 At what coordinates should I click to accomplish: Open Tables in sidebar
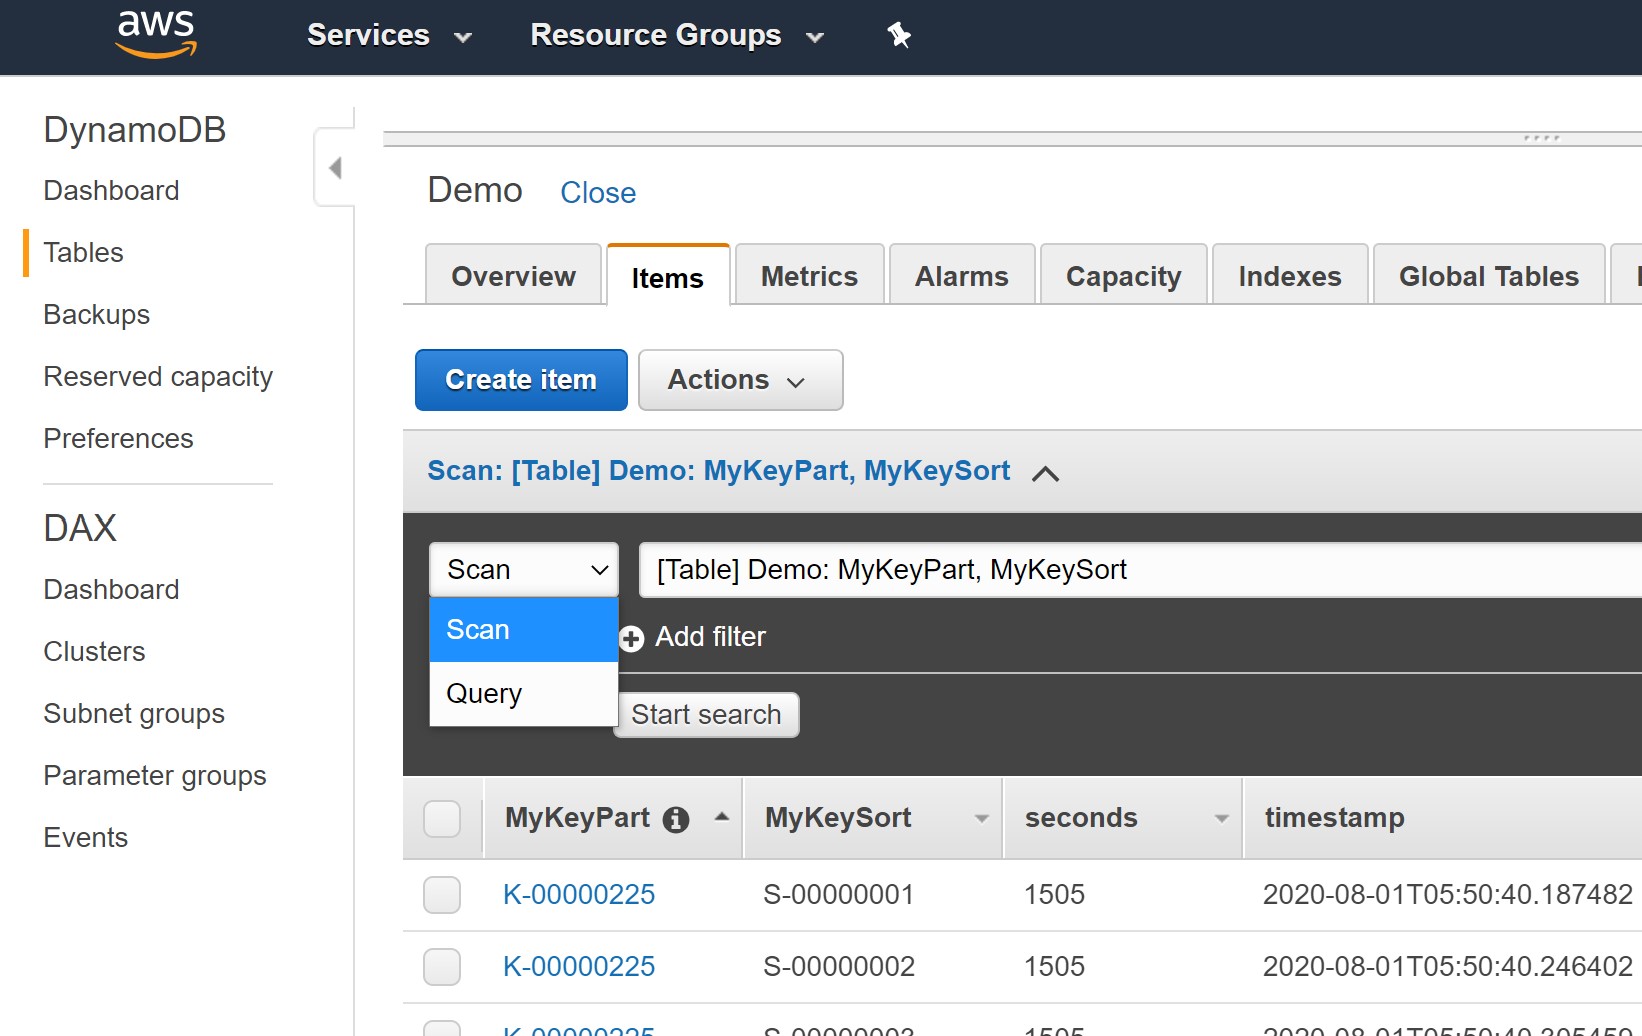pyautogui.click(x=83, y=253)
